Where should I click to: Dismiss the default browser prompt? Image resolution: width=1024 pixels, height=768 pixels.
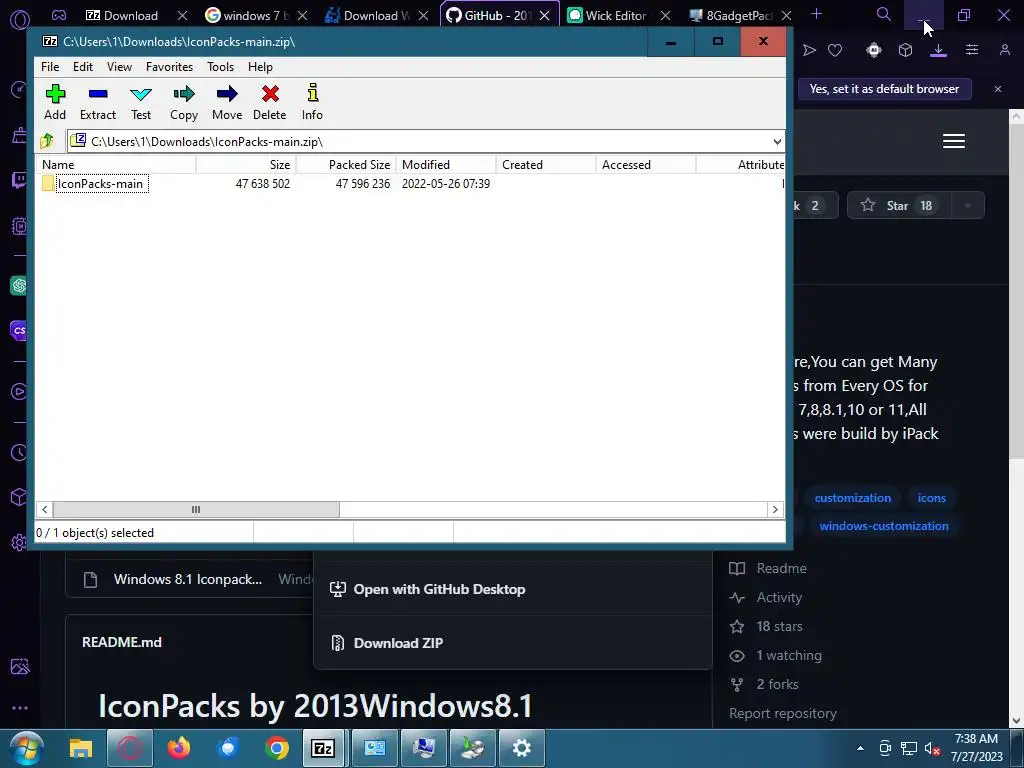pyautogui.click(x=998, y=89)
